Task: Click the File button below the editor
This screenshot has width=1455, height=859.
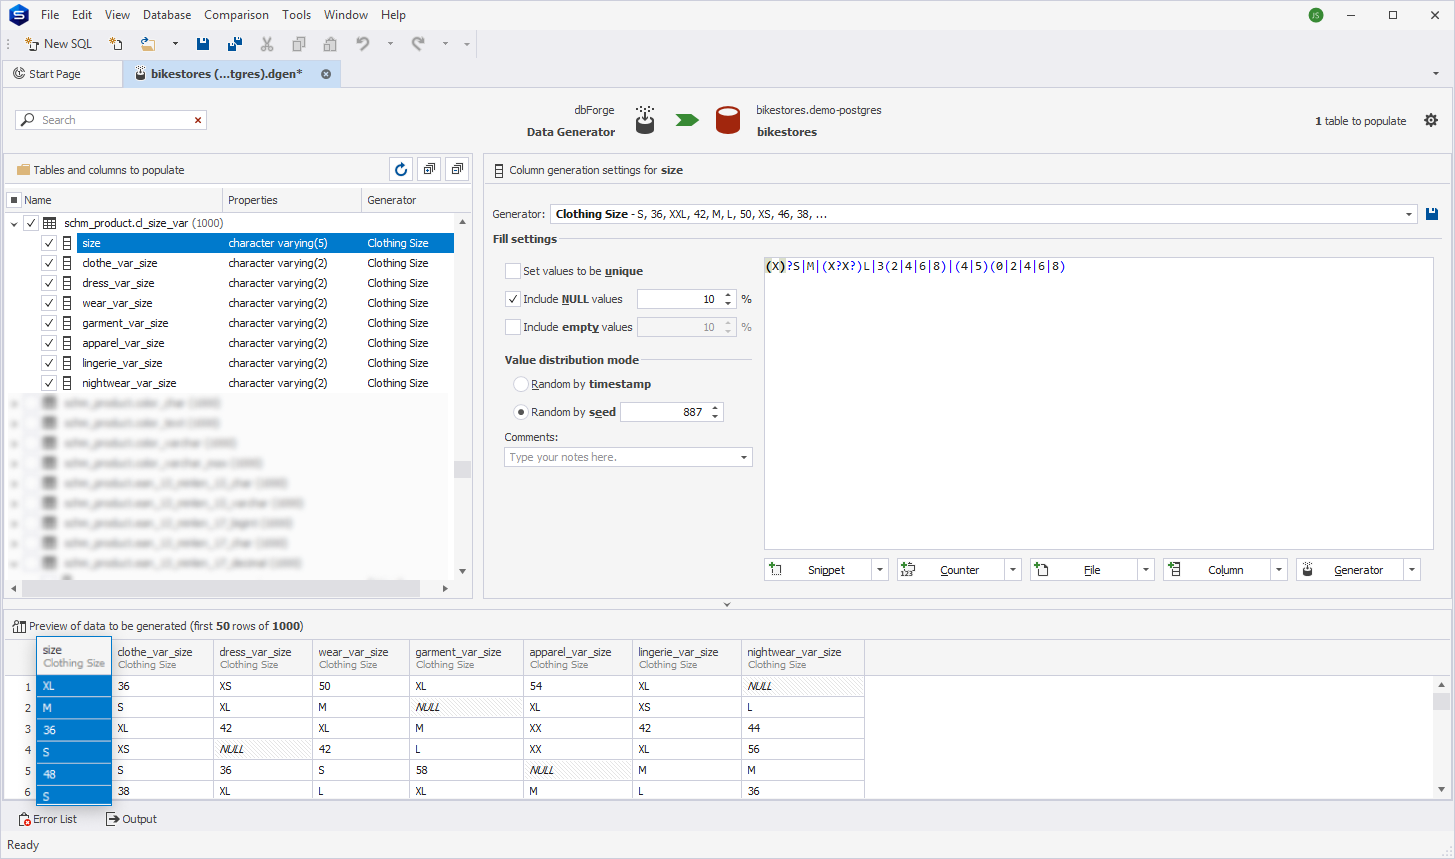Action: (x=1084, y=570)
